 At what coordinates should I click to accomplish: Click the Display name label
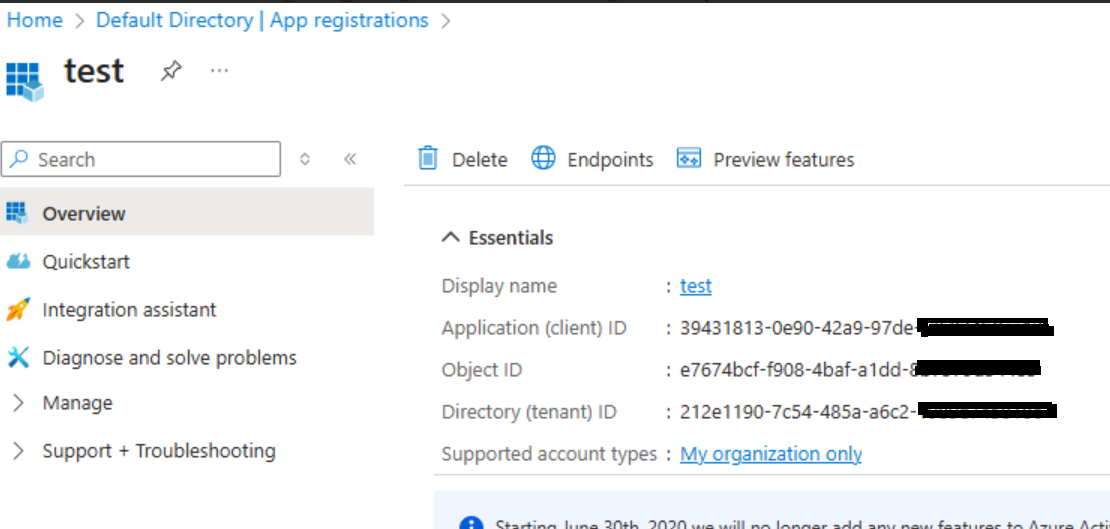499,286
